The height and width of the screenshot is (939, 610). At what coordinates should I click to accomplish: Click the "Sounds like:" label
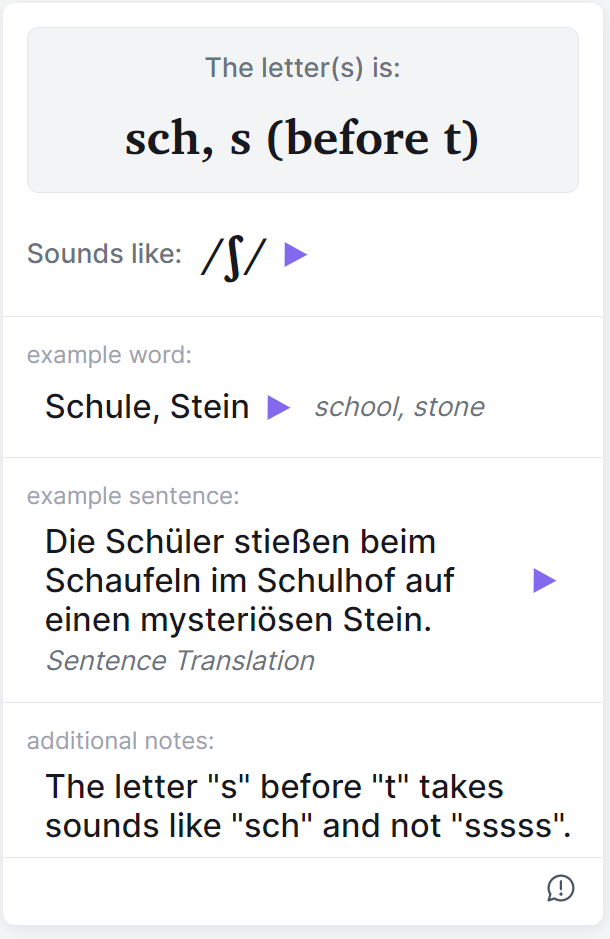[104, 255]
